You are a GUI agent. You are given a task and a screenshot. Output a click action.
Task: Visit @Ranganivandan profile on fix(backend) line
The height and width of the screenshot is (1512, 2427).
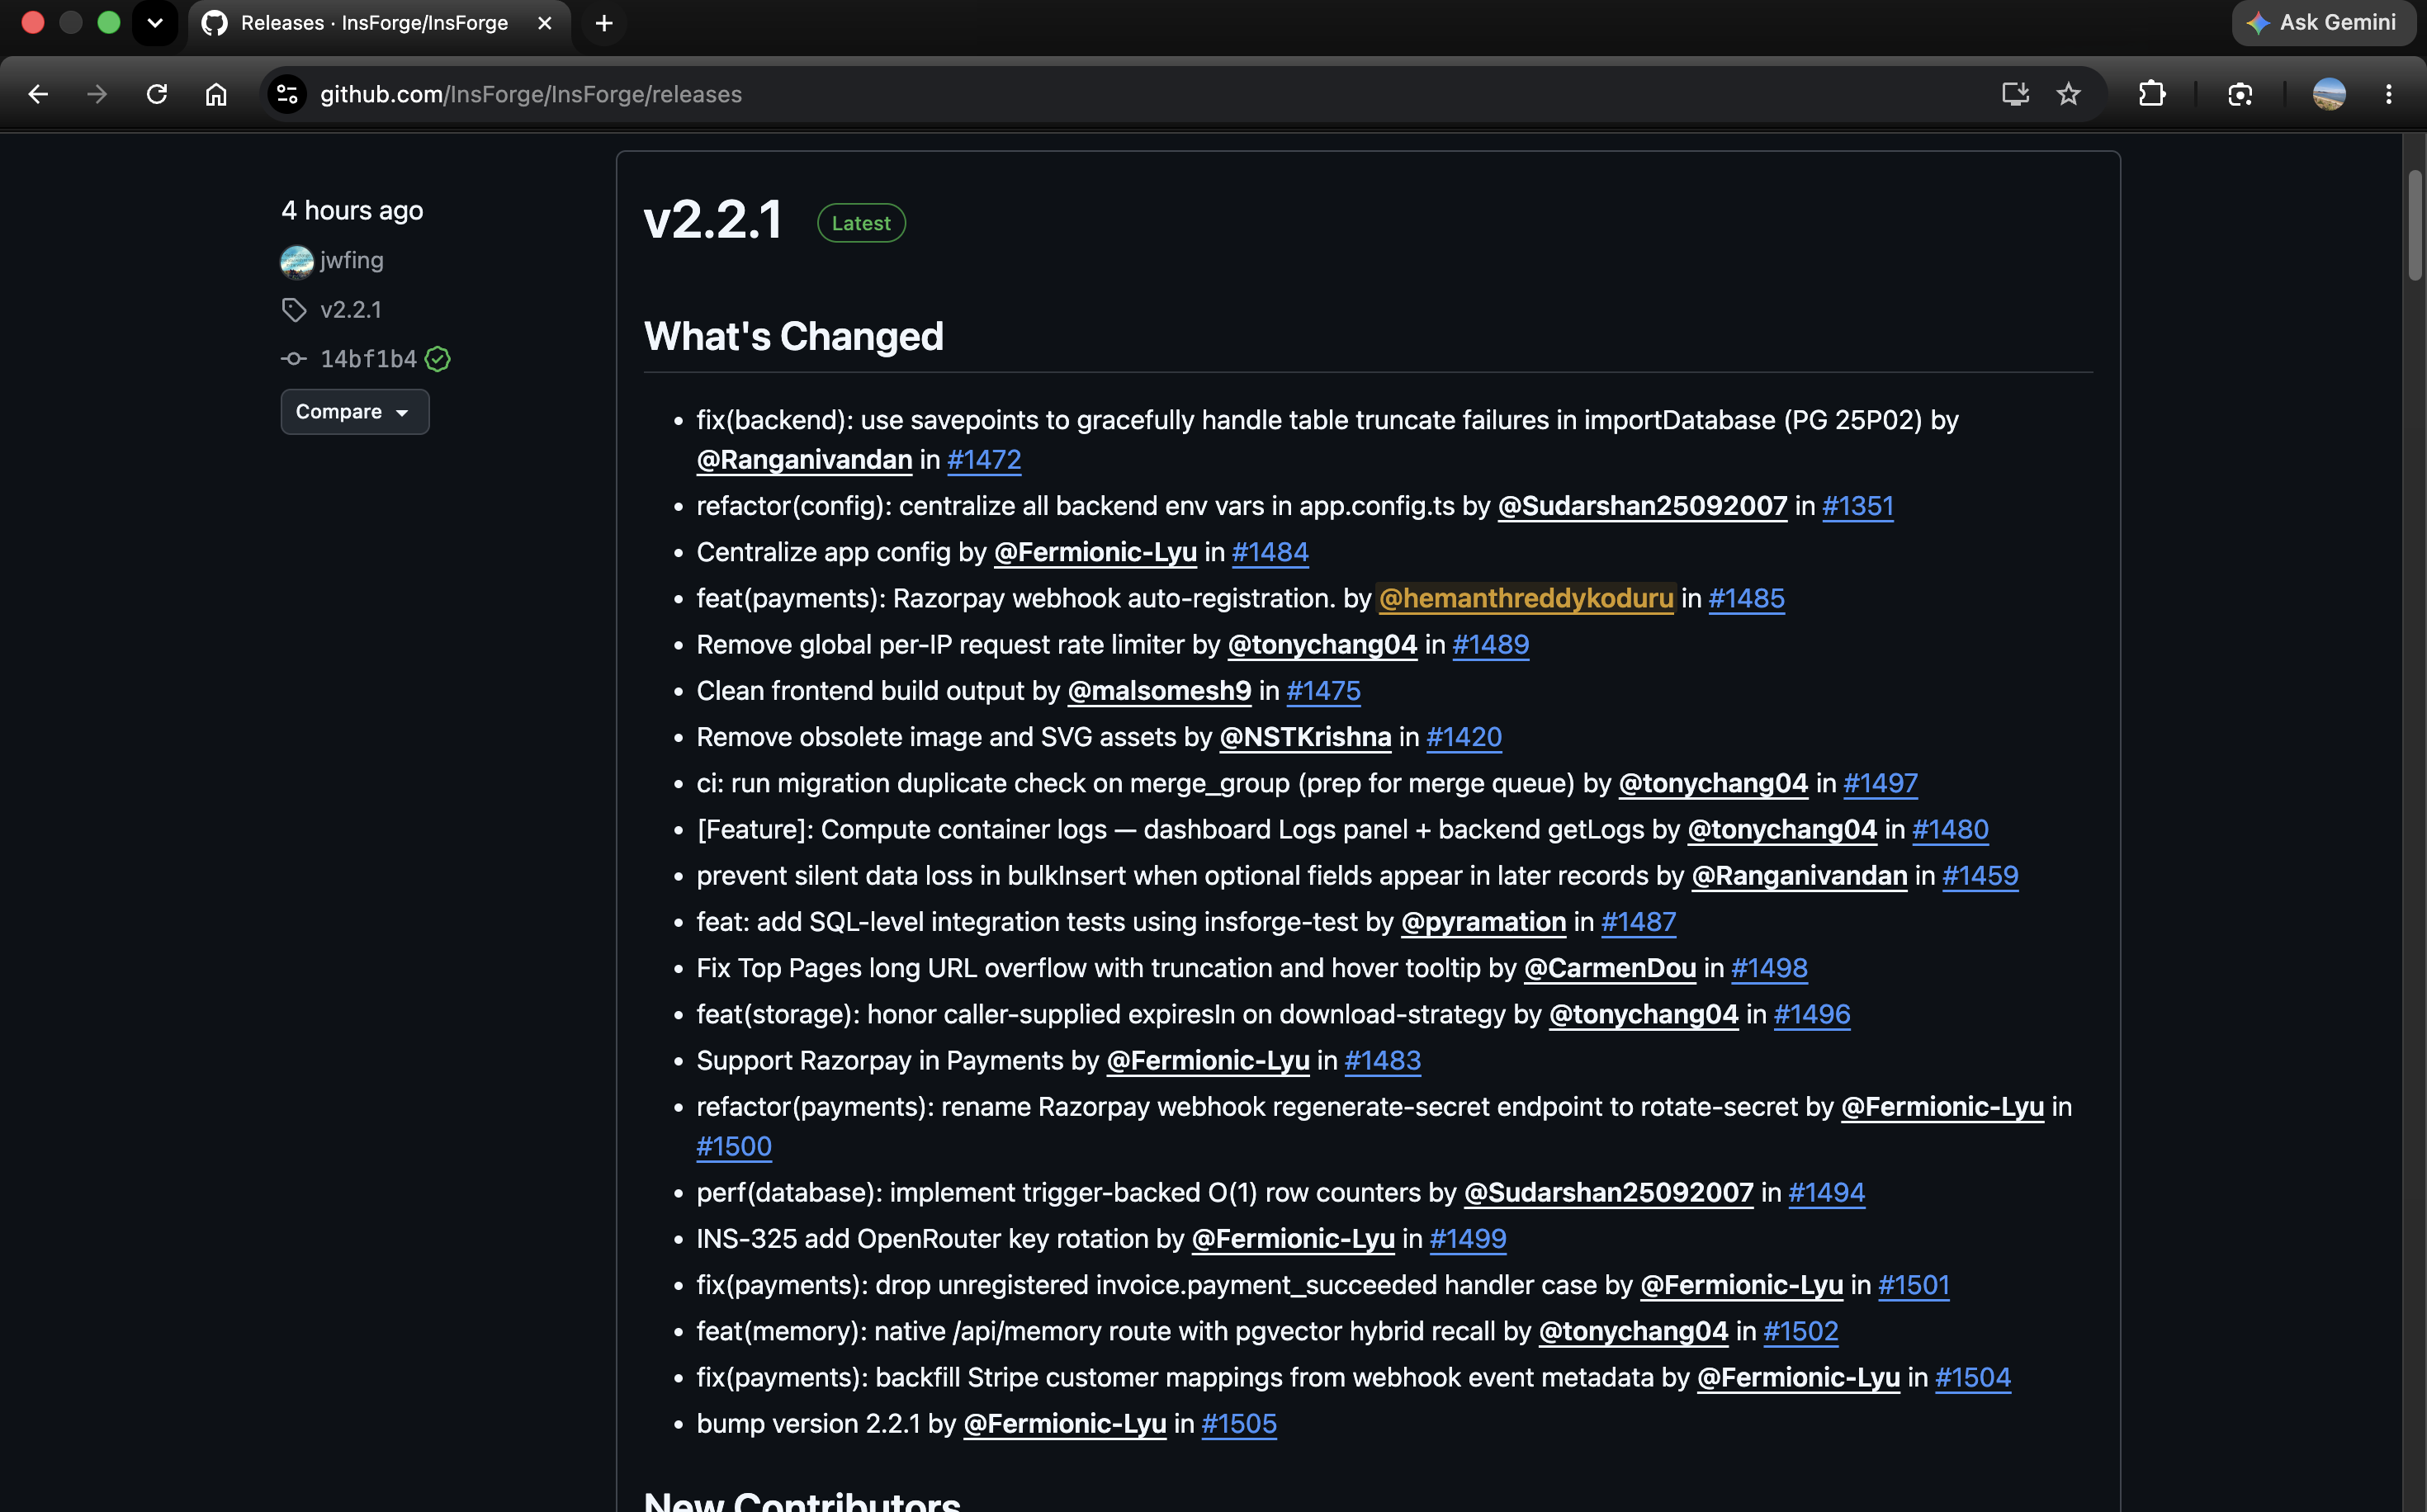[805, 459]
